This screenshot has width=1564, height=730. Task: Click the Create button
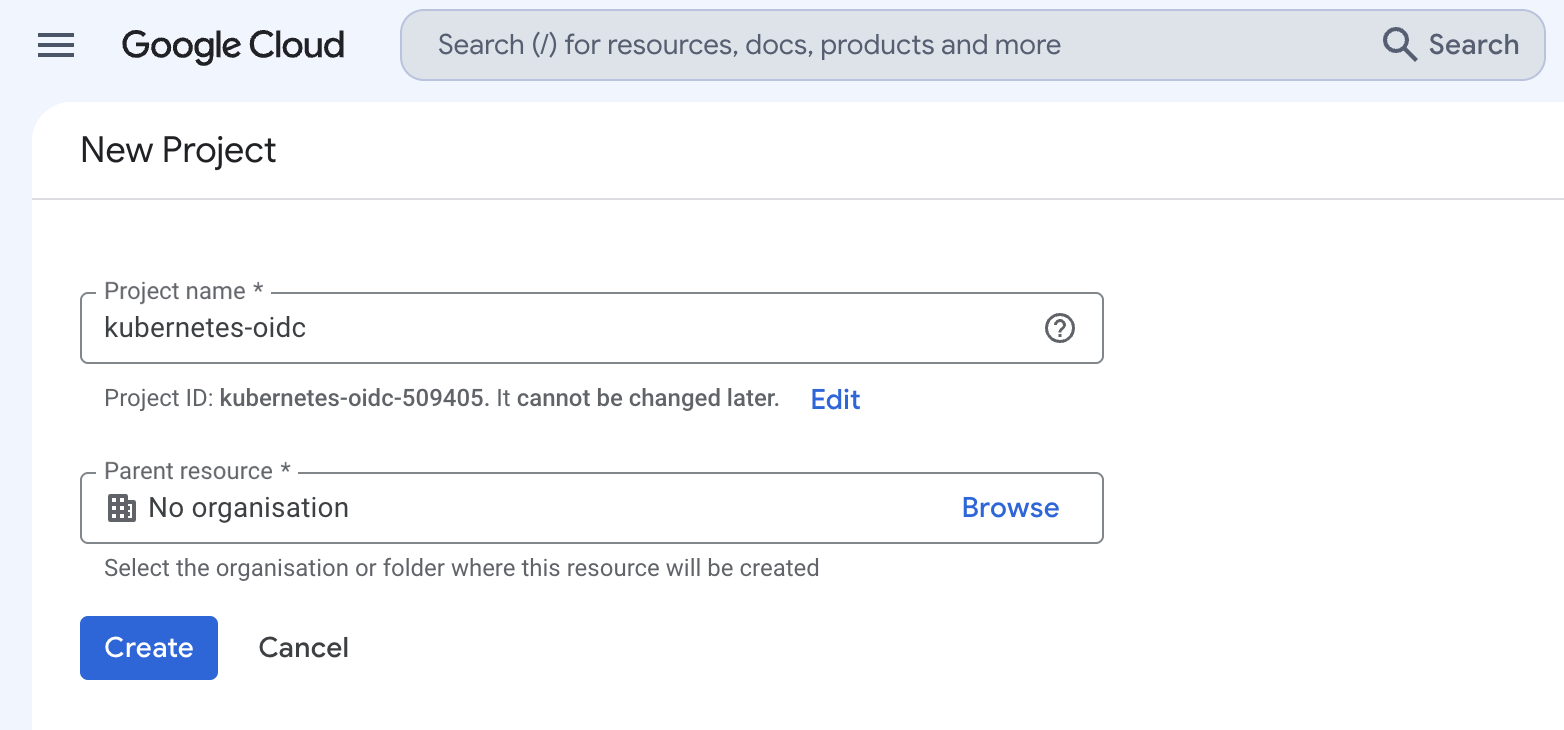tap(149, 648)
